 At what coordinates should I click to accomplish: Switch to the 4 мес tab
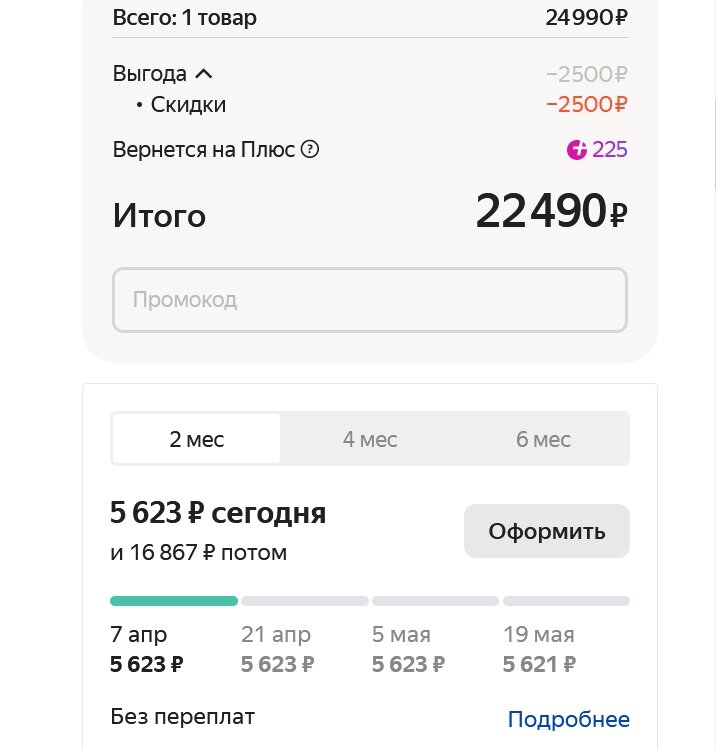click(x=370, y=439)
